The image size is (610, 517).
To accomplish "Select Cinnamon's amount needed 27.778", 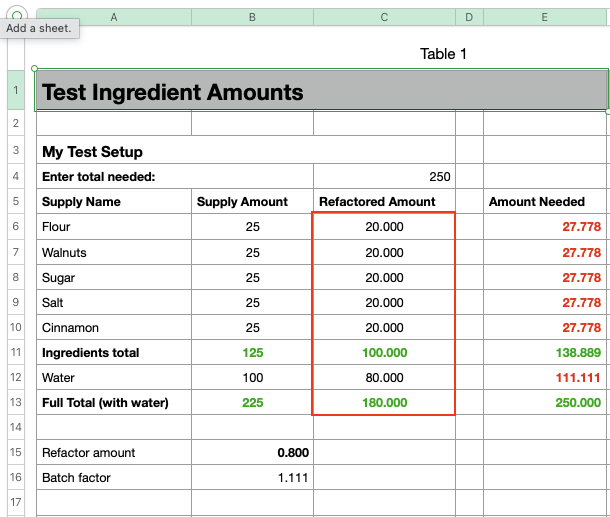I will click(x=545, y=328).
